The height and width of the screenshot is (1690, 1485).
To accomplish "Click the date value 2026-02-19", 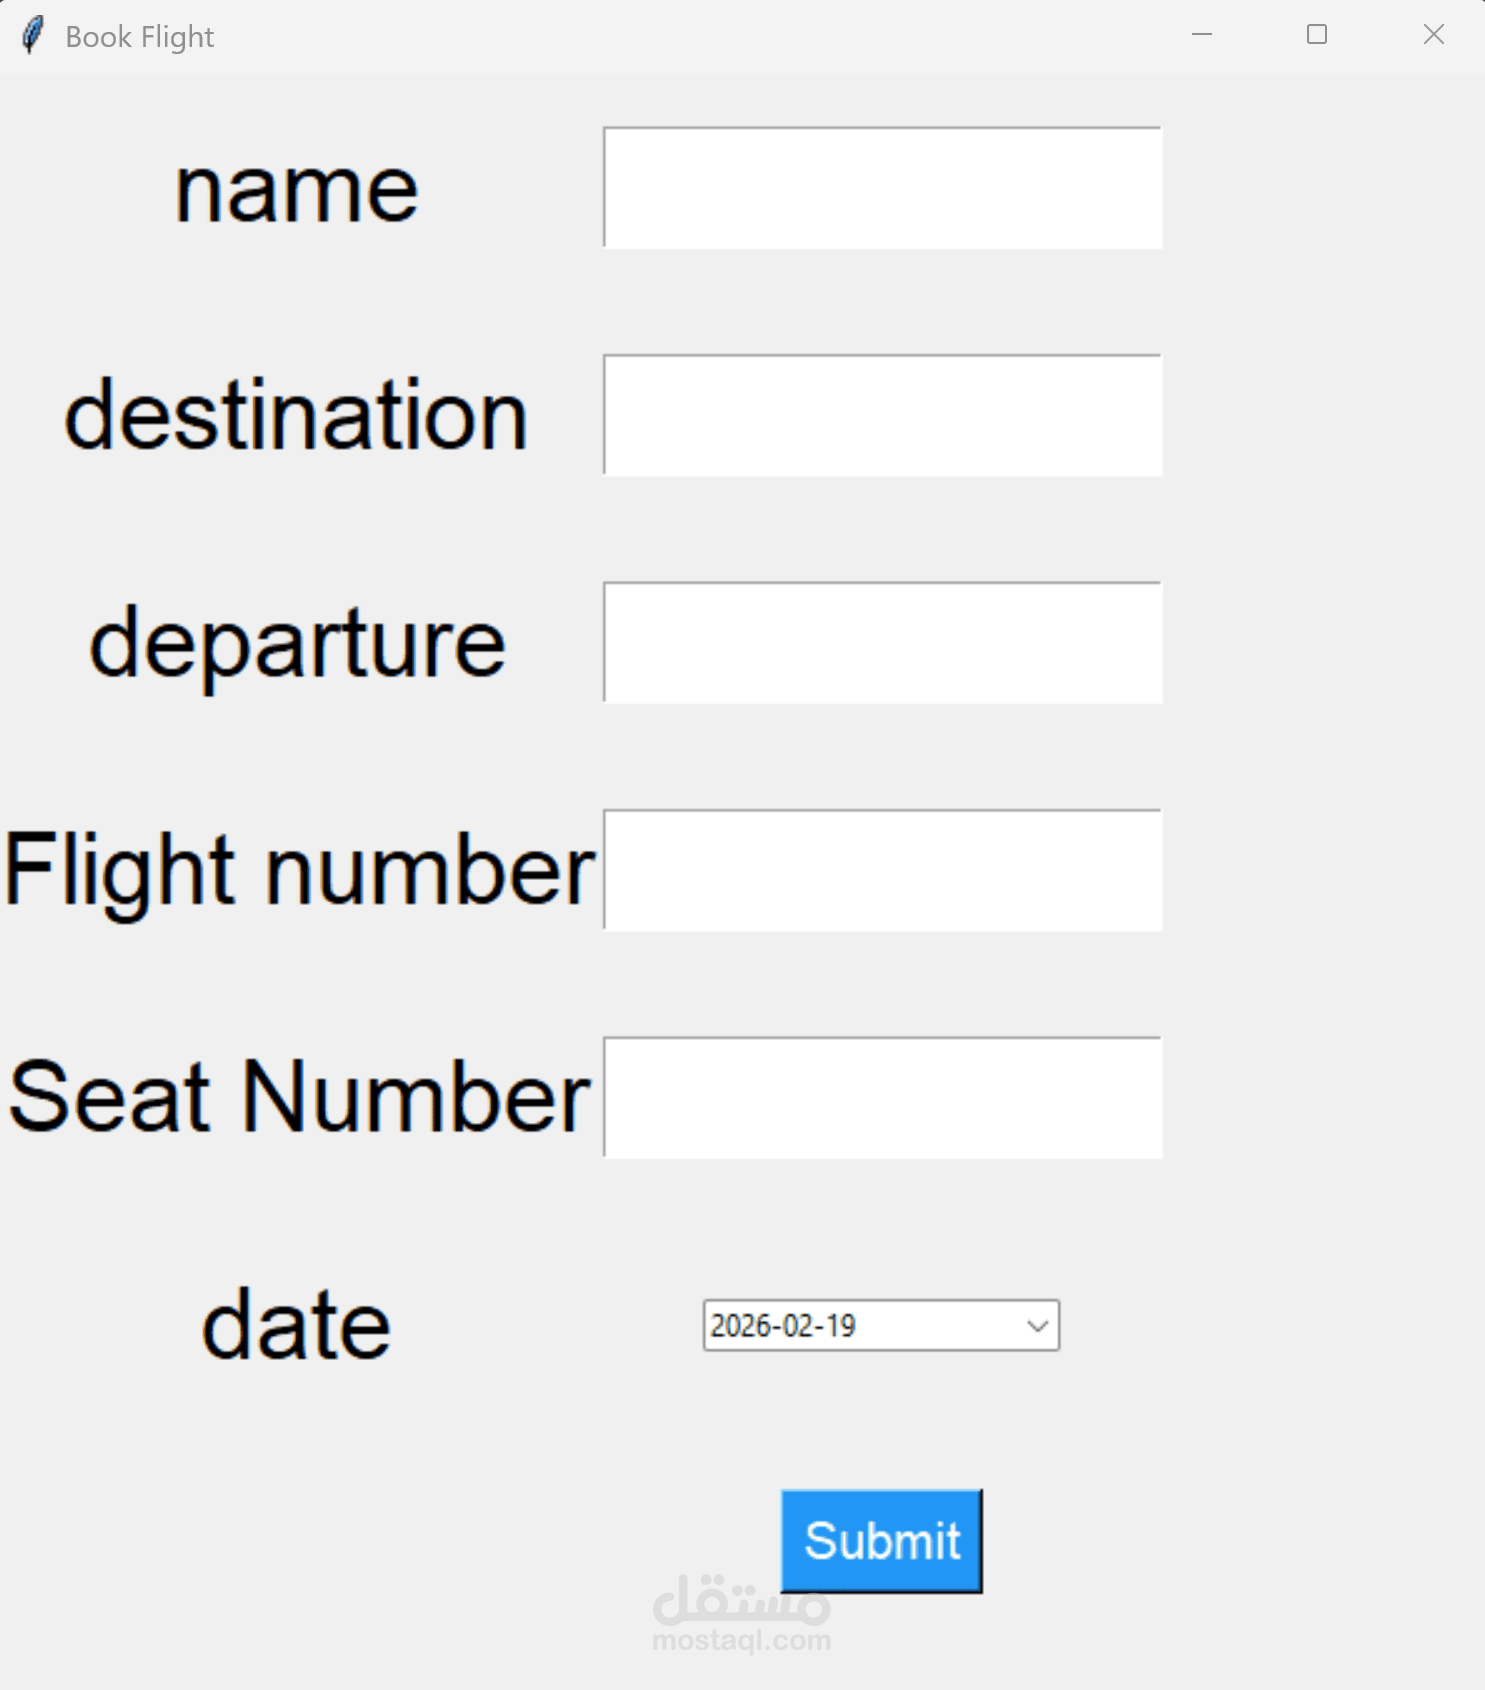I will [x=784, y=1326].
